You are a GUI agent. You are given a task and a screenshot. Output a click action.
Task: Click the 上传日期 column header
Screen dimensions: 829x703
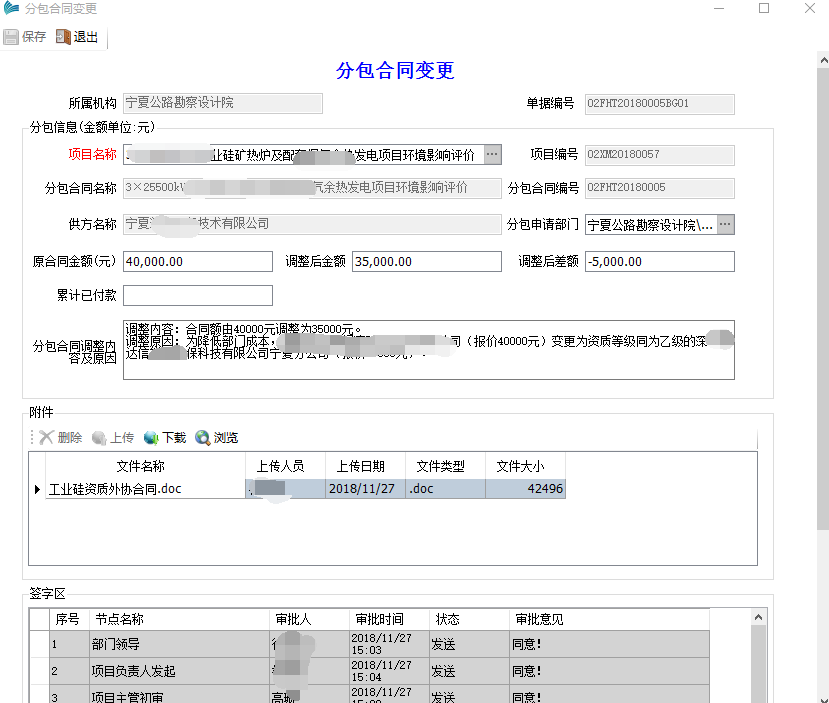click(x=365, y=466)
